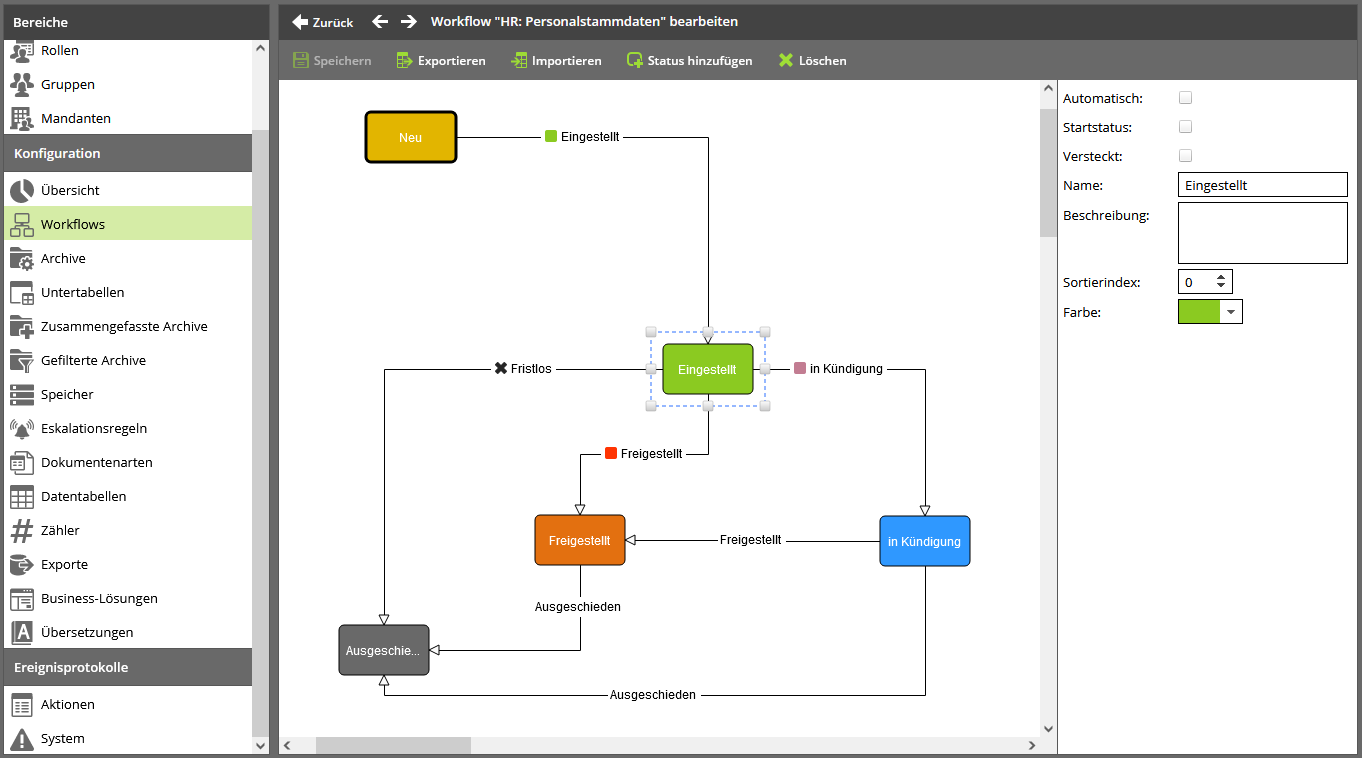Open Gruppen via its people icon
This screenshot has width=1362, height=758.
pos(22,84)
